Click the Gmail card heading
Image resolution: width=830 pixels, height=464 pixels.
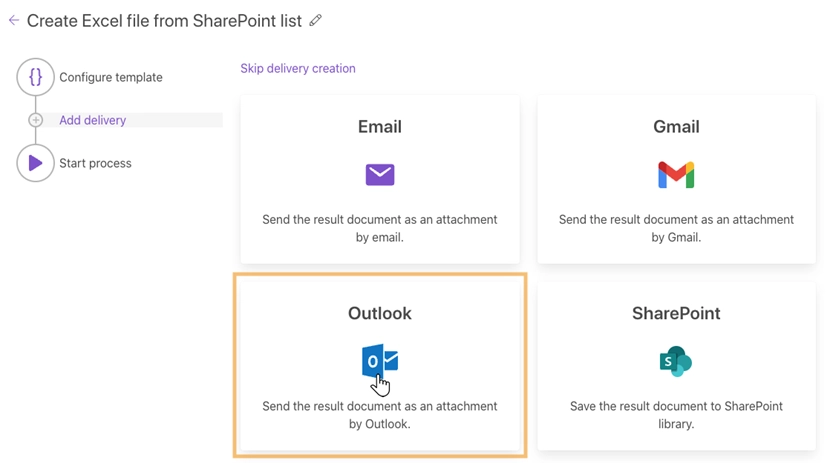pyautogui.click(x=676, y=127)
